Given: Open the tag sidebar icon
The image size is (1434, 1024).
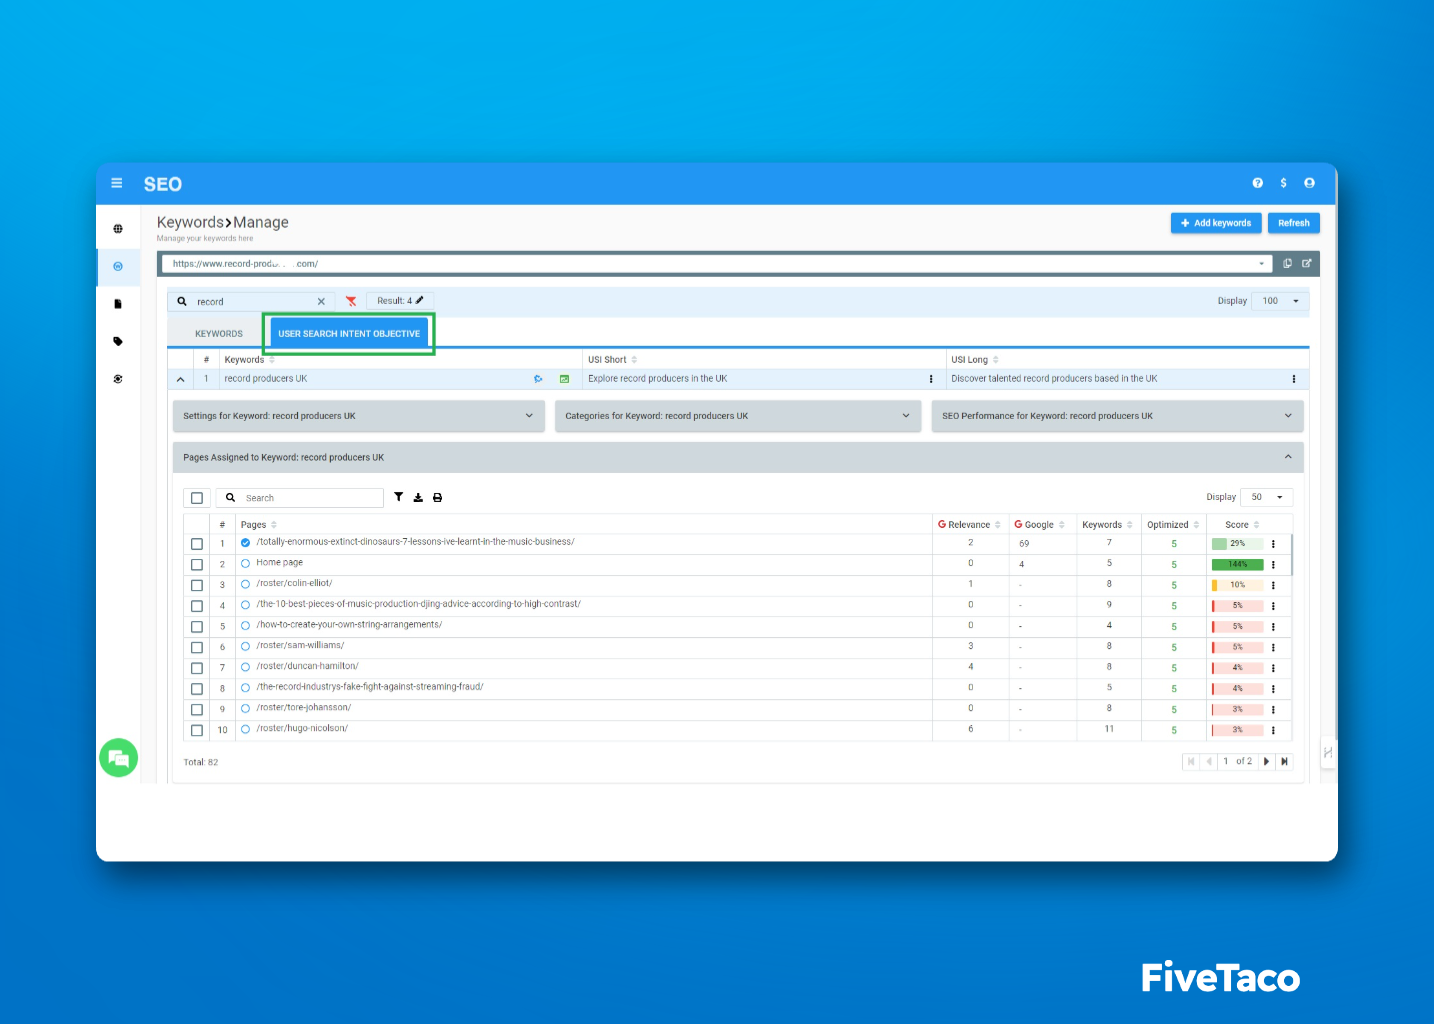Looking at the screenshot, I should [x=118, y=341].
